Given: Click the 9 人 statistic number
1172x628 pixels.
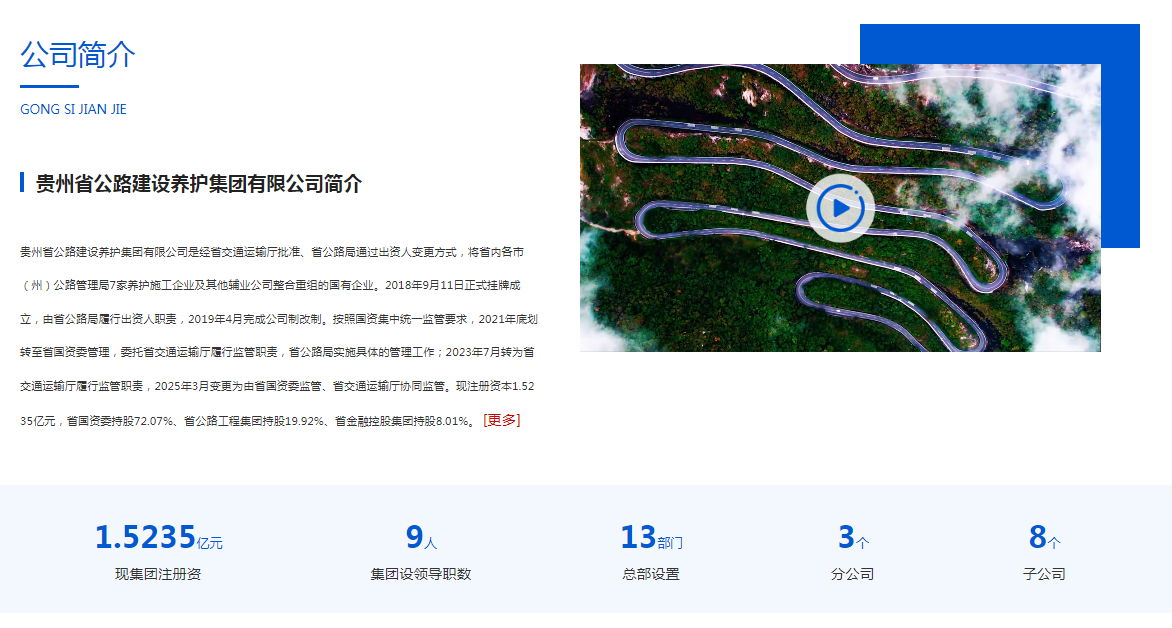Looking at the screenshot, I should (421, 538).
